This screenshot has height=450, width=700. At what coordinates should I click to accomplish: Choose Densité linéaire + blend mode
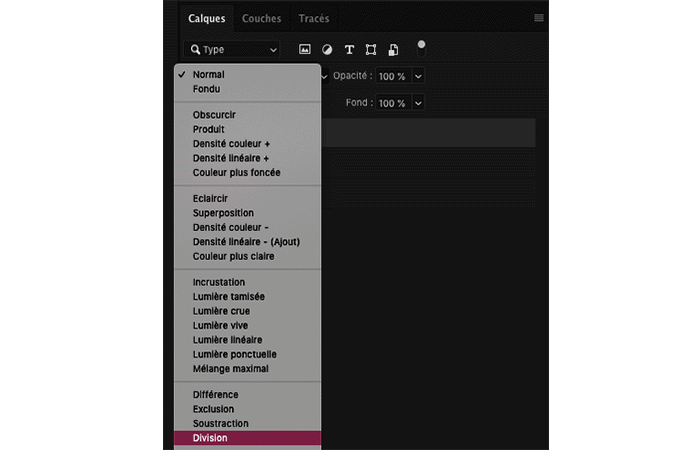point(247,158)
